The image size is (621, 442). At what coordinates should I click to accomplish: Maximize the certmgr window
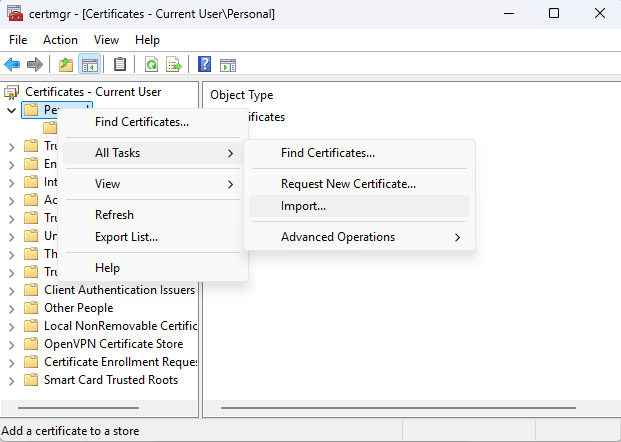pos(554,13)
